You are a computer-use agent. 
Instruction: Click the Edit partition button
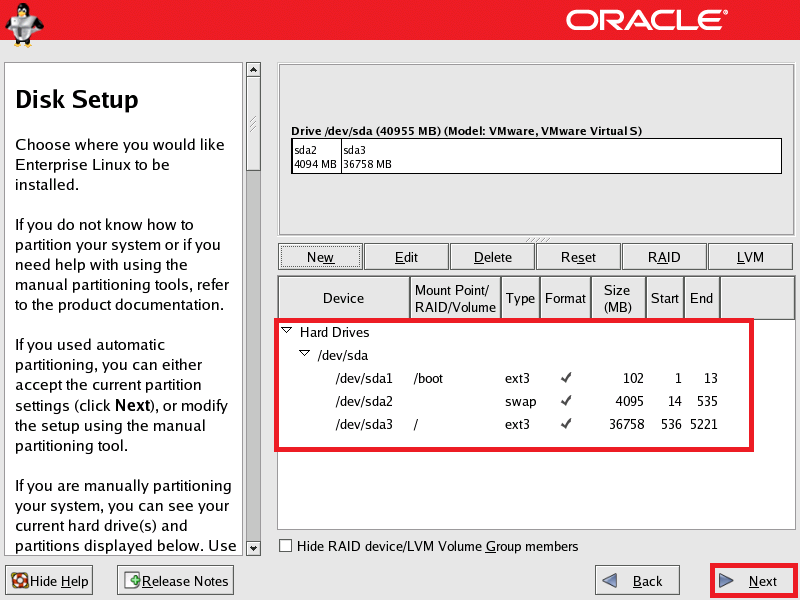point(406,257)
